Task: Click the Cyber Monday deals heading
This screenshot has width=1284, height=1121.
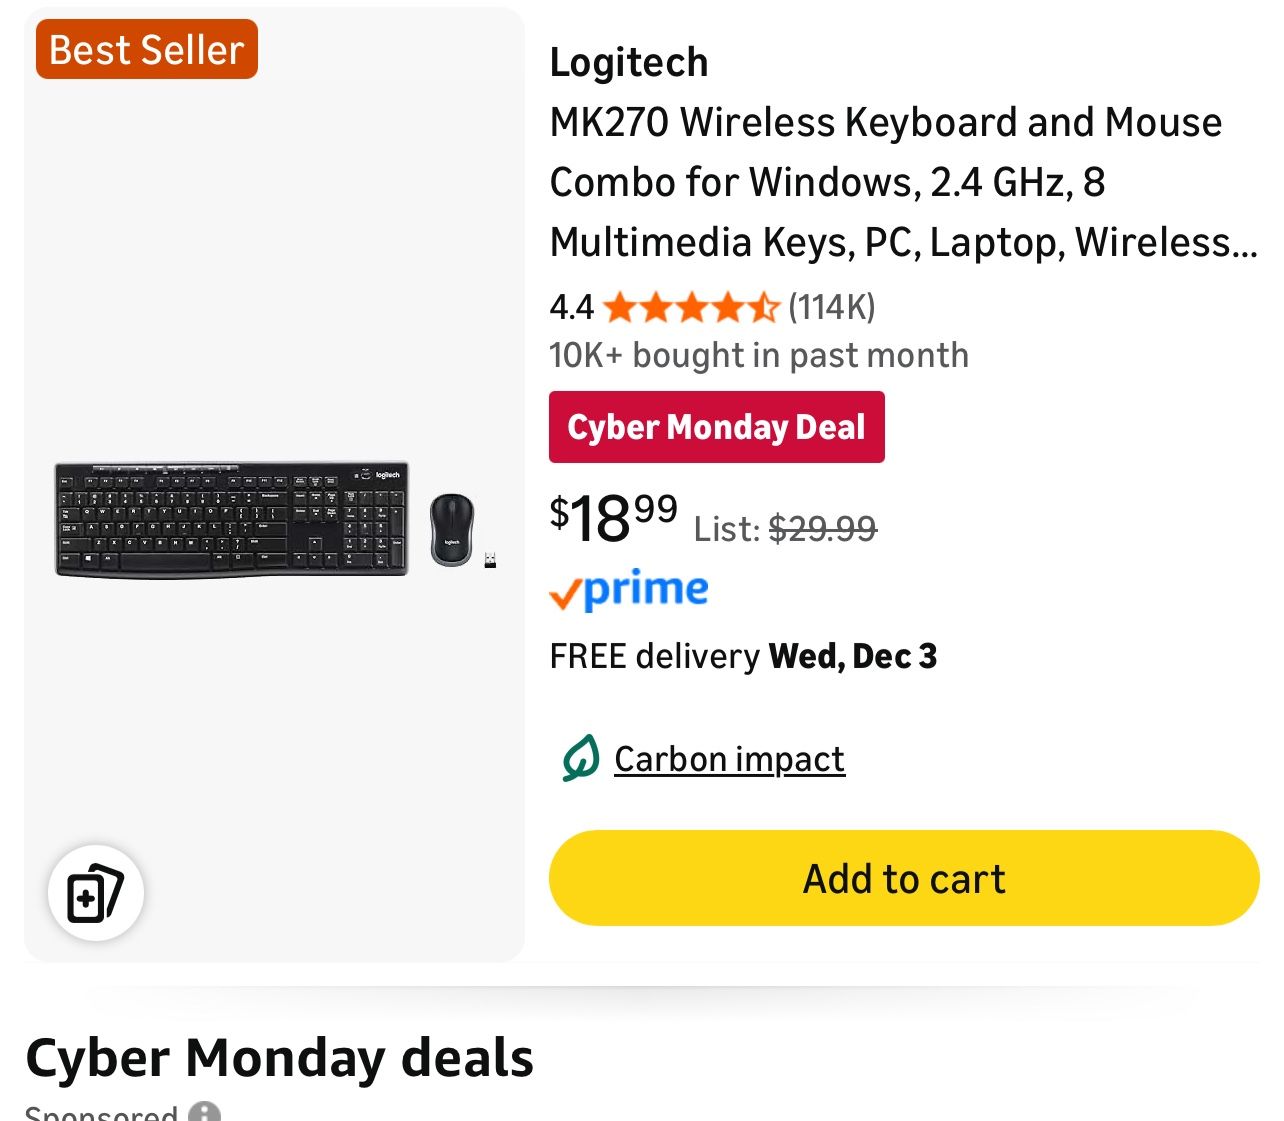Action: (280, 1057)
